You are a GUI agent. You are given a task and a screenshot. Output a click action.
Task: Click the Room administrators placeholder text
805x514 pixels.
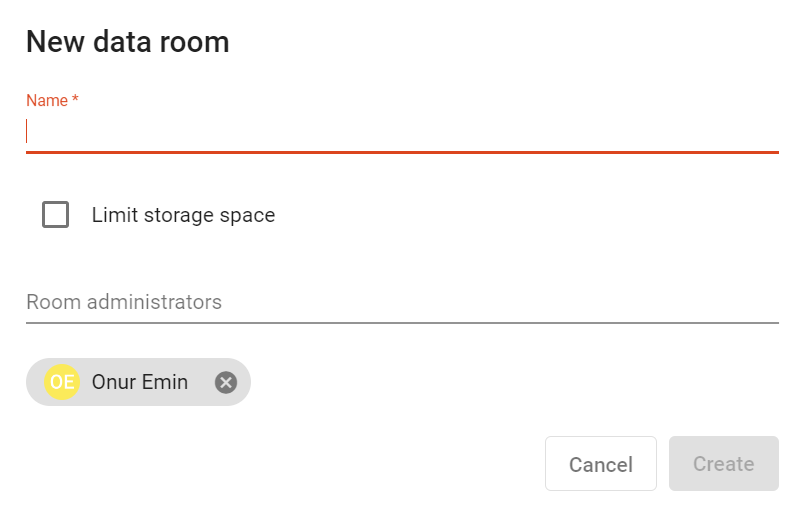(x=124, y=302)
